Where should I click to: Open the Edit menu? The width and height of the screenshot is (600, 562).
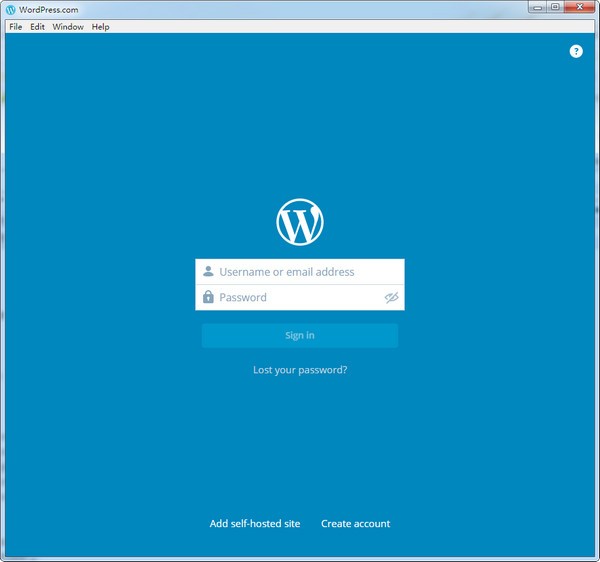point(38,27)
